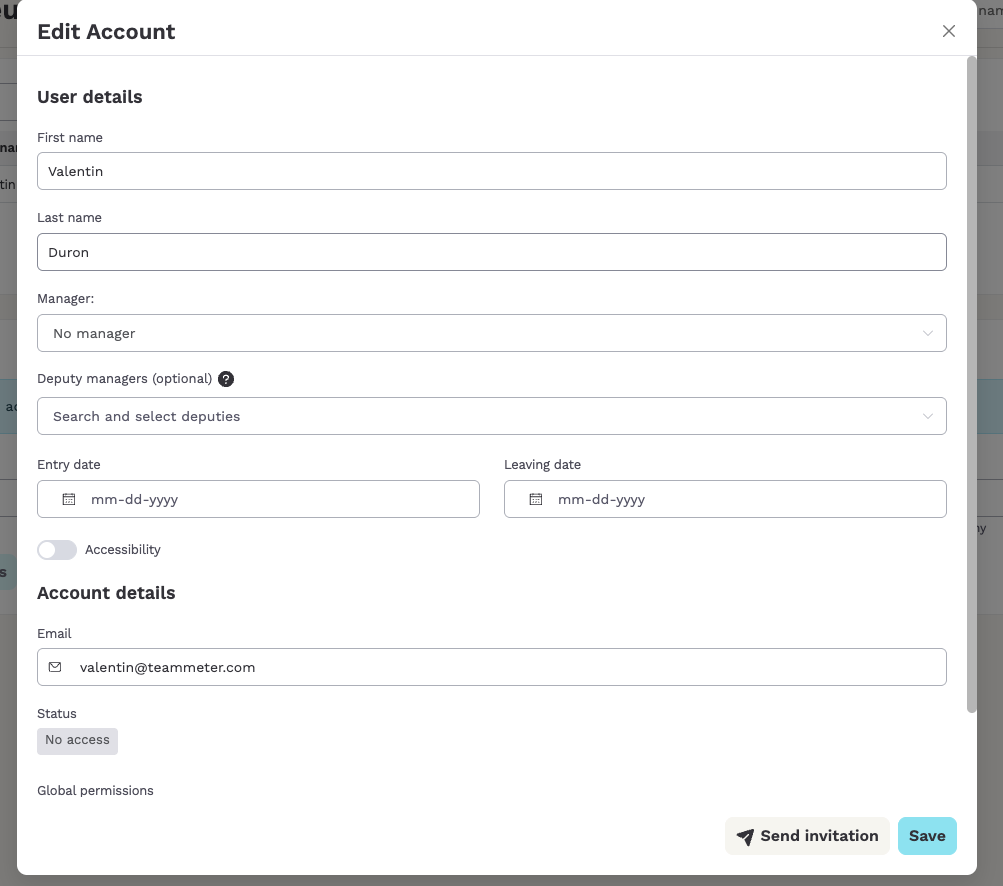Screen dimensions: 1003x886
Task: Focus the Last name input field
Action: (x=491, y=252)
